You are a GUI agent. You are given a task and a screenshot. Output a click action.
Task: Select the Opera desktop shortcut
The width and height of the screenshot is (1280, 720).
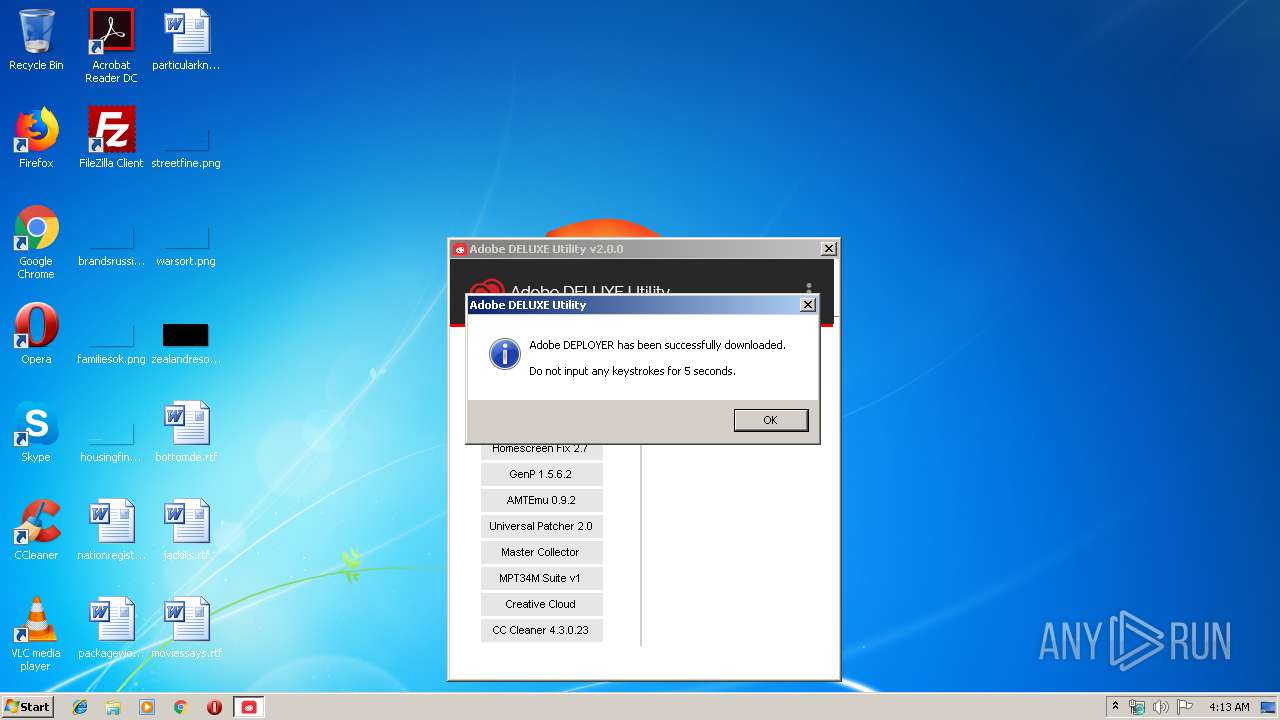click(36, 334)
